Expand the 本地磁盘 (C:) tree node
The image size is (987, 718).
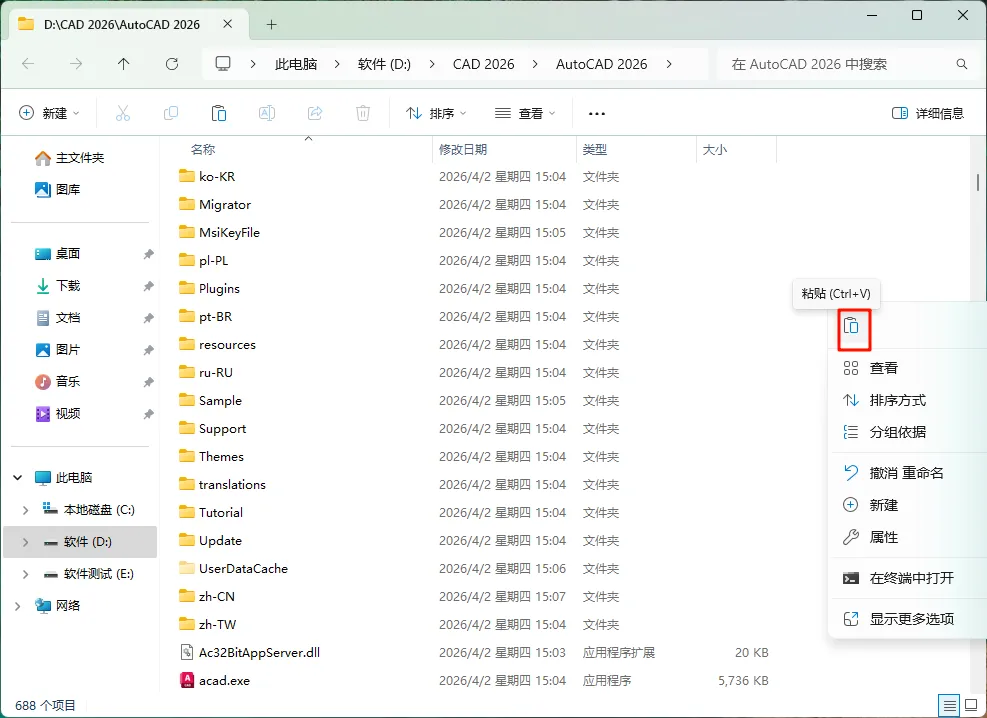25,510
